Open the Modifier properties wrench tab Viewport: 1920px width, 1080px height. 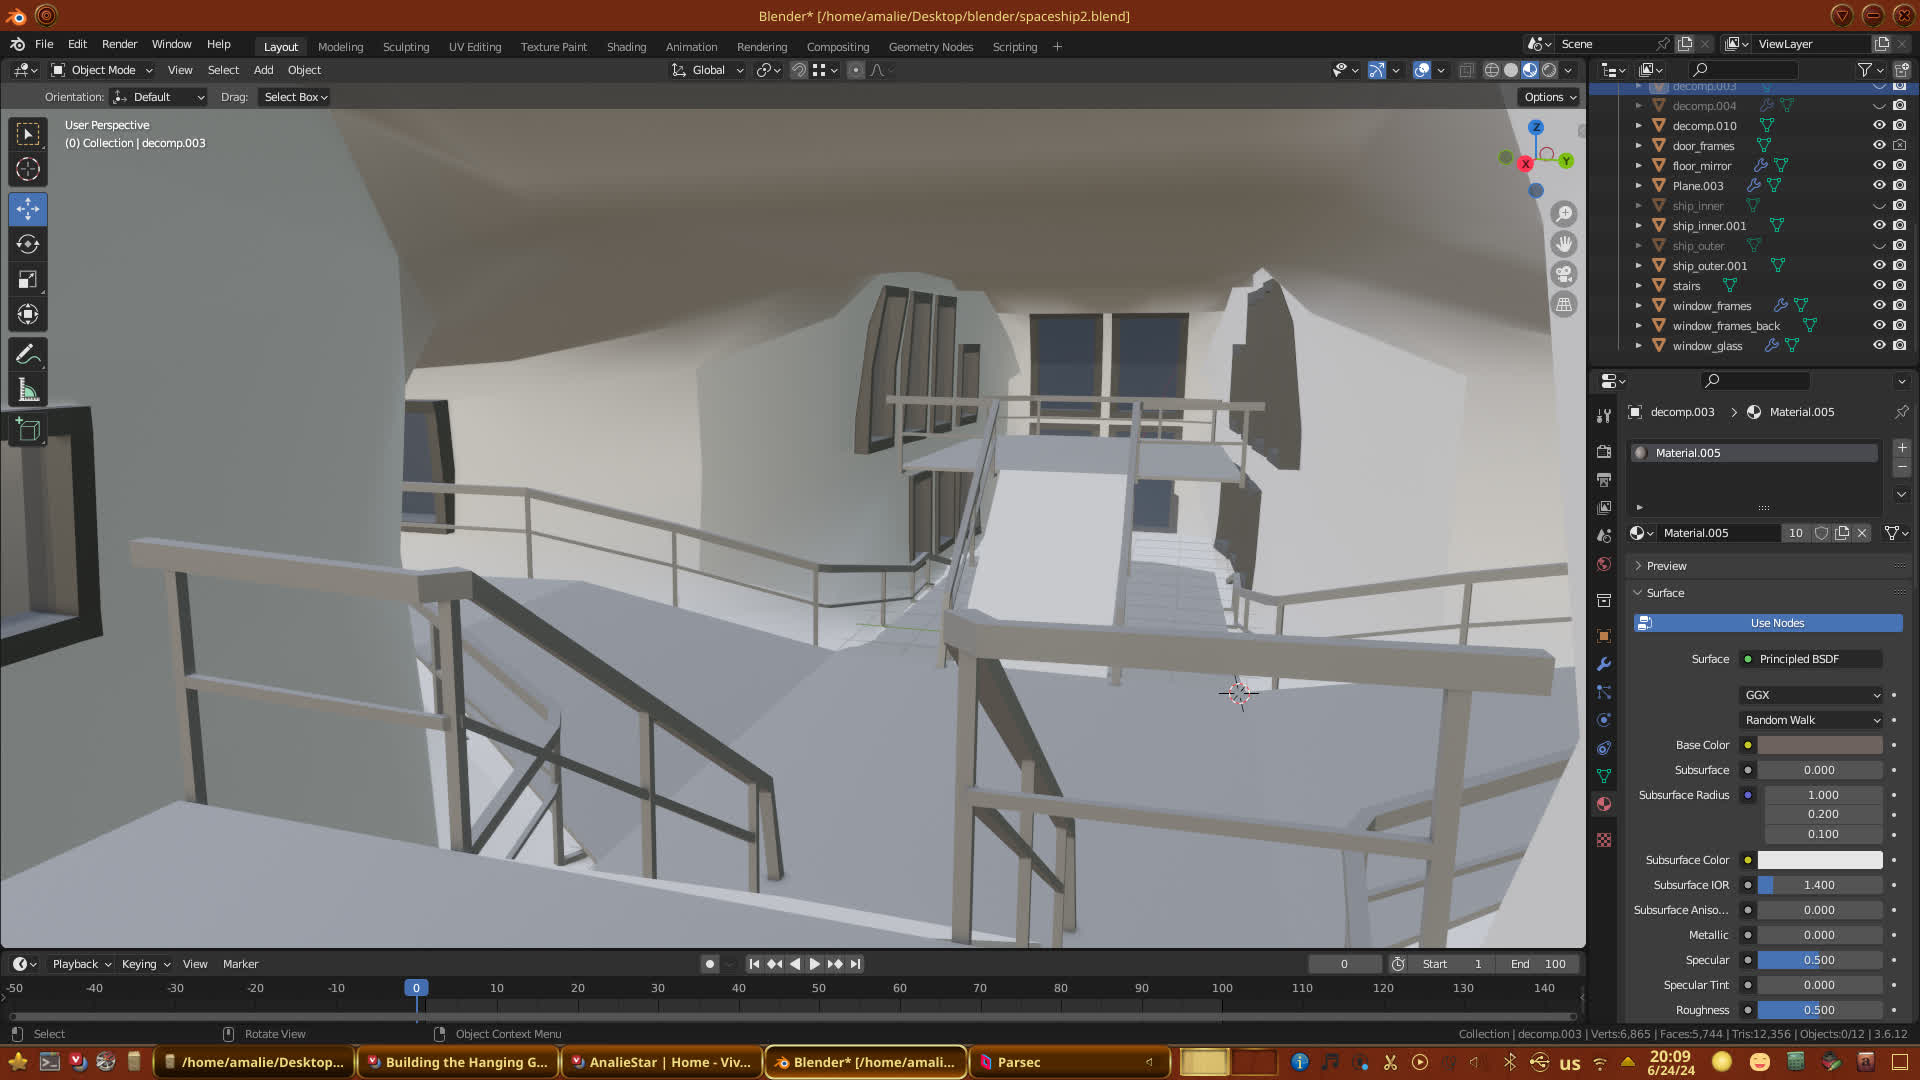coord(1604,664)
